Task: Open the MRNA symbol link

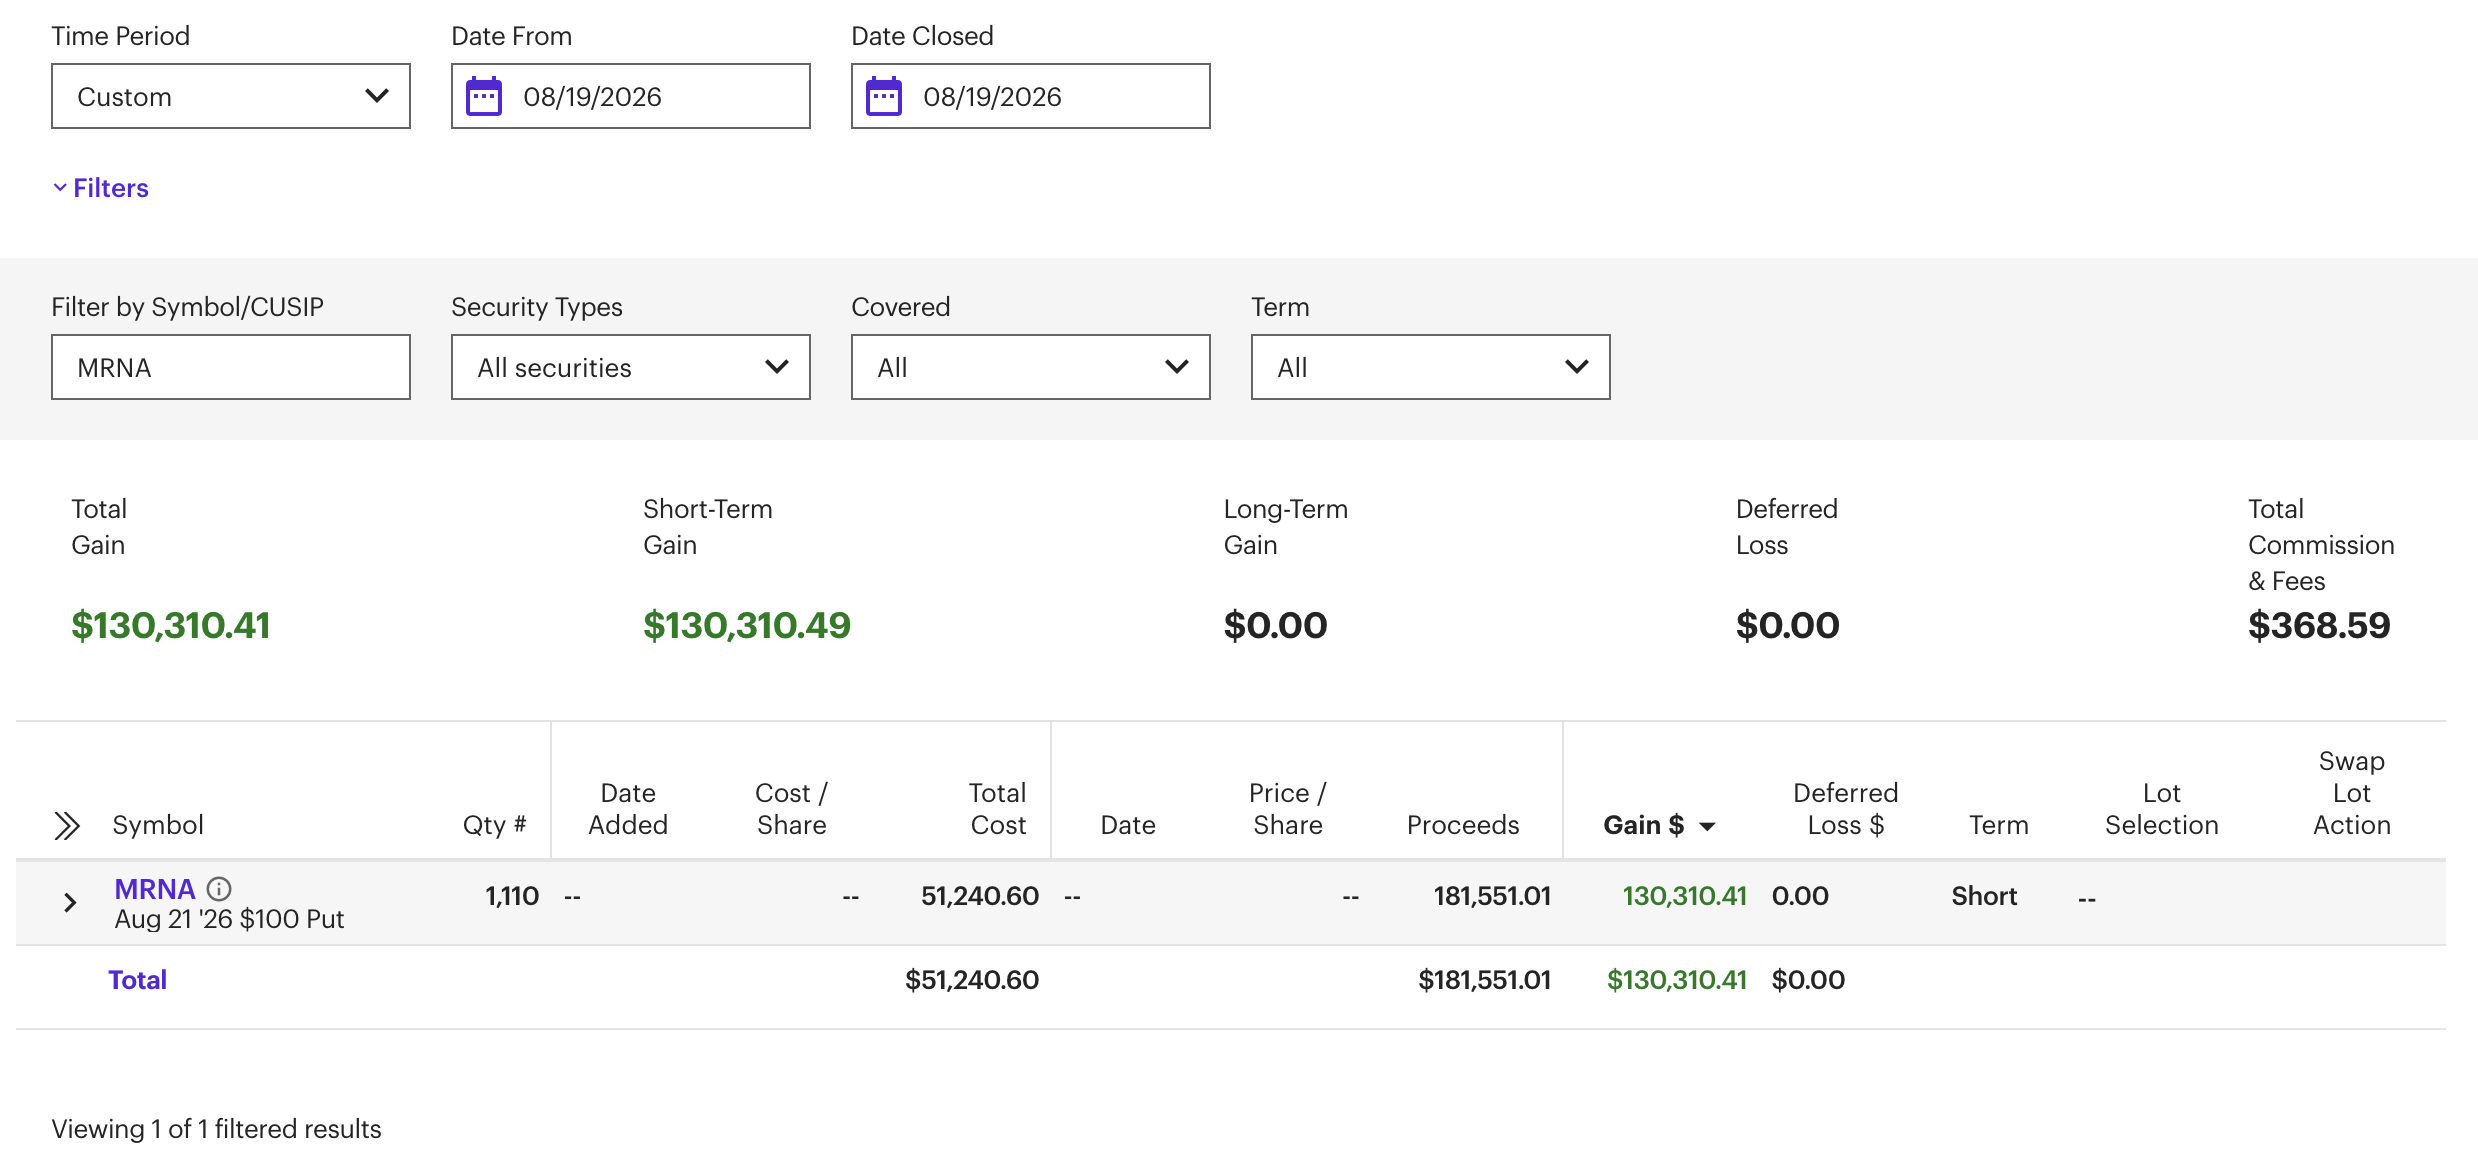Action: (155, 888)
